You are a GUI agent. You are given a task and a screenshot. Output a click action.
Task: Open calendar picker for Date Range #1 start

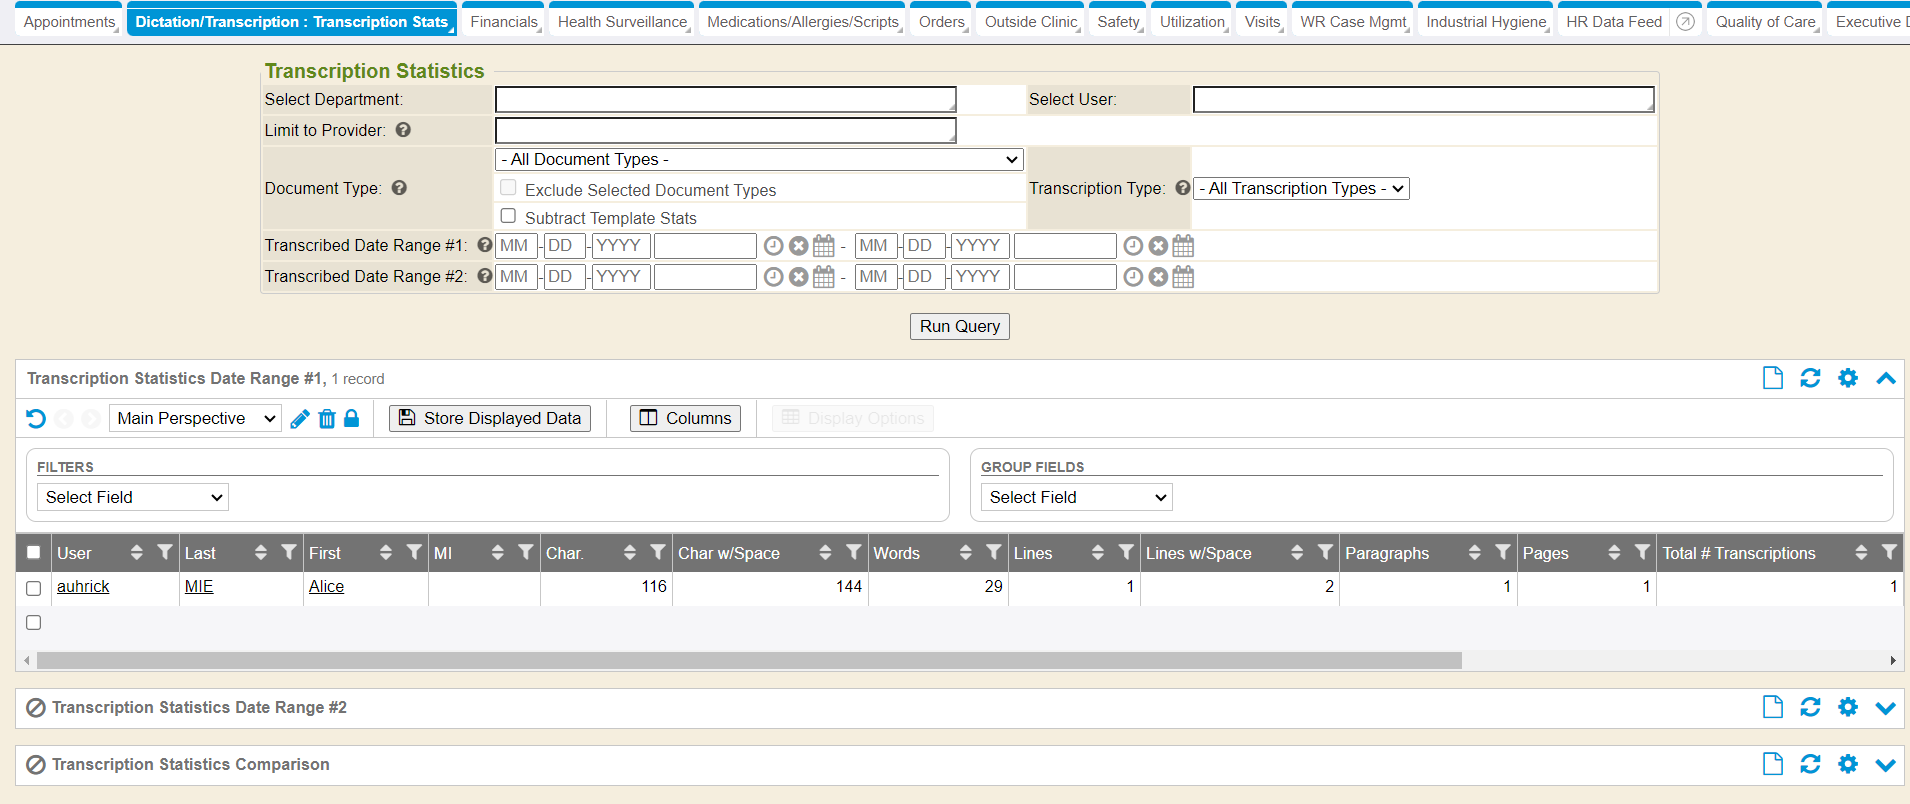tap(824, 246)
